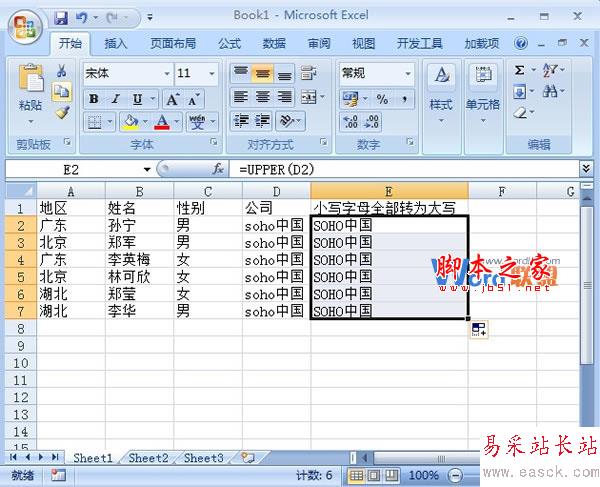Click the Cut scissors icon
Image resolution: width=600 pixels, height=487 pixels.
[x=61, y=71]
